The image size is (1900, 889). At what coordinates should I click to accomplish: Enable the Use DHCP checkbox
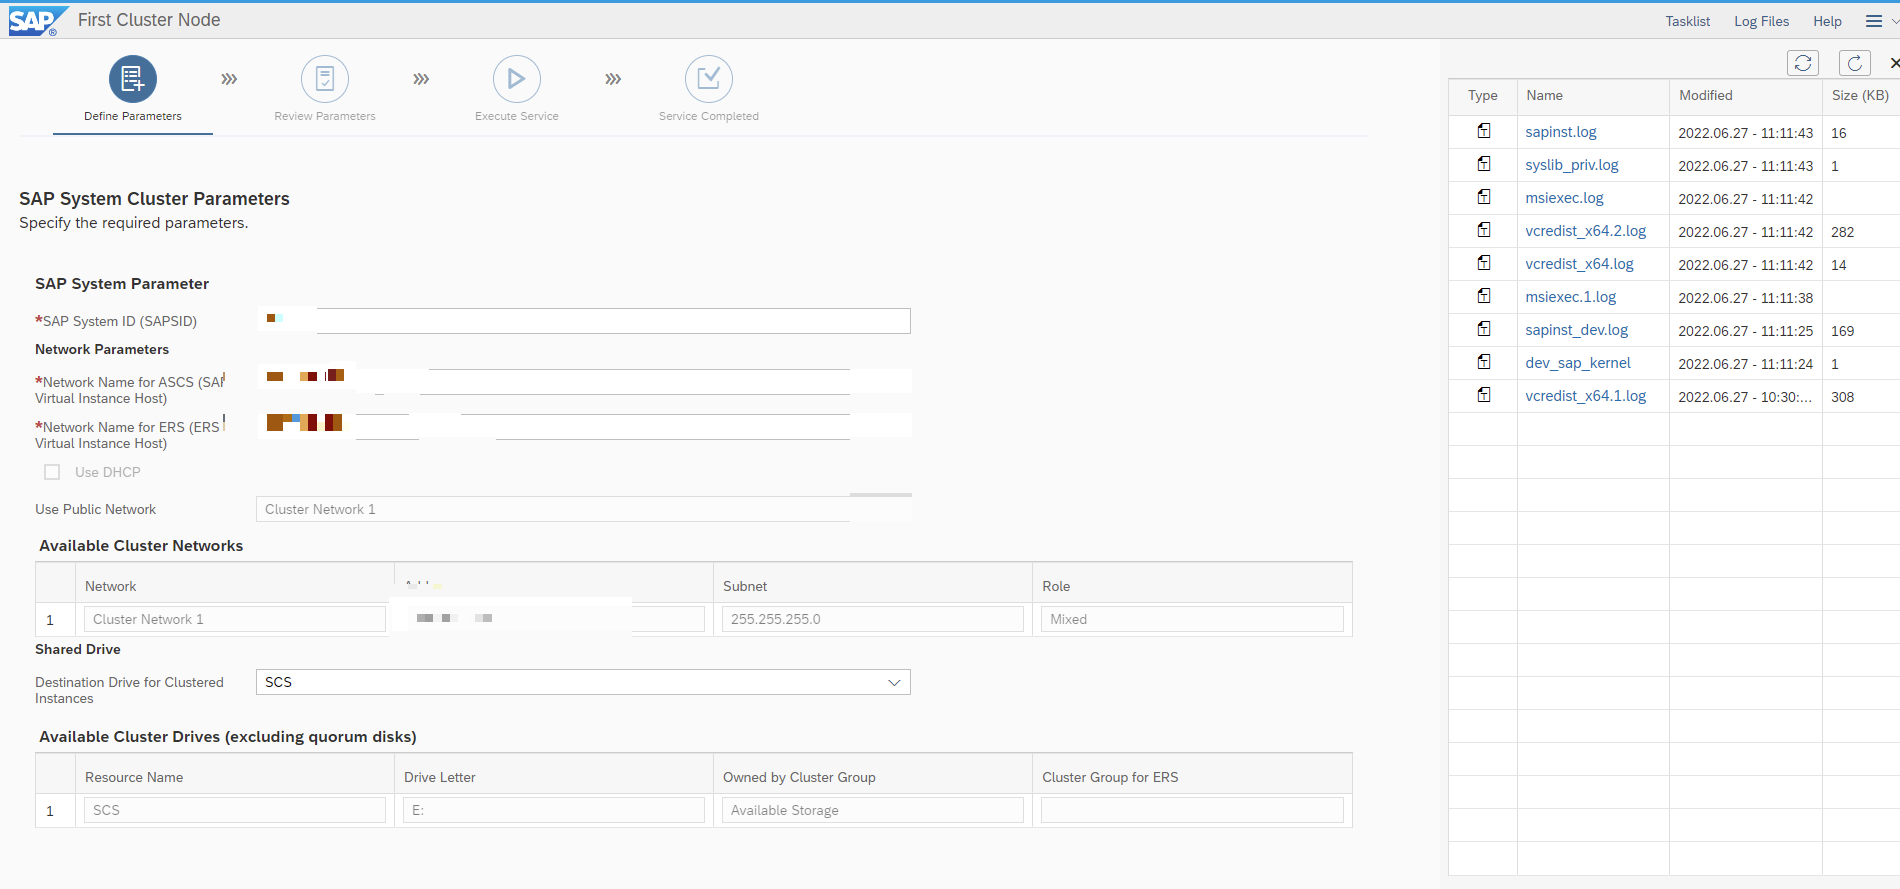point(52,472)
